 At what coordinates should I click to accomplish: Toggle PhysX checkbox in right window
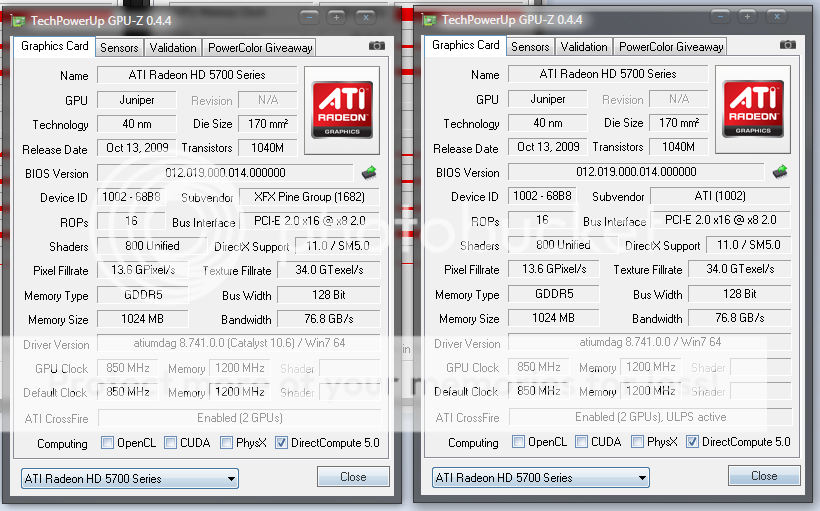click(x=637, y=441)
